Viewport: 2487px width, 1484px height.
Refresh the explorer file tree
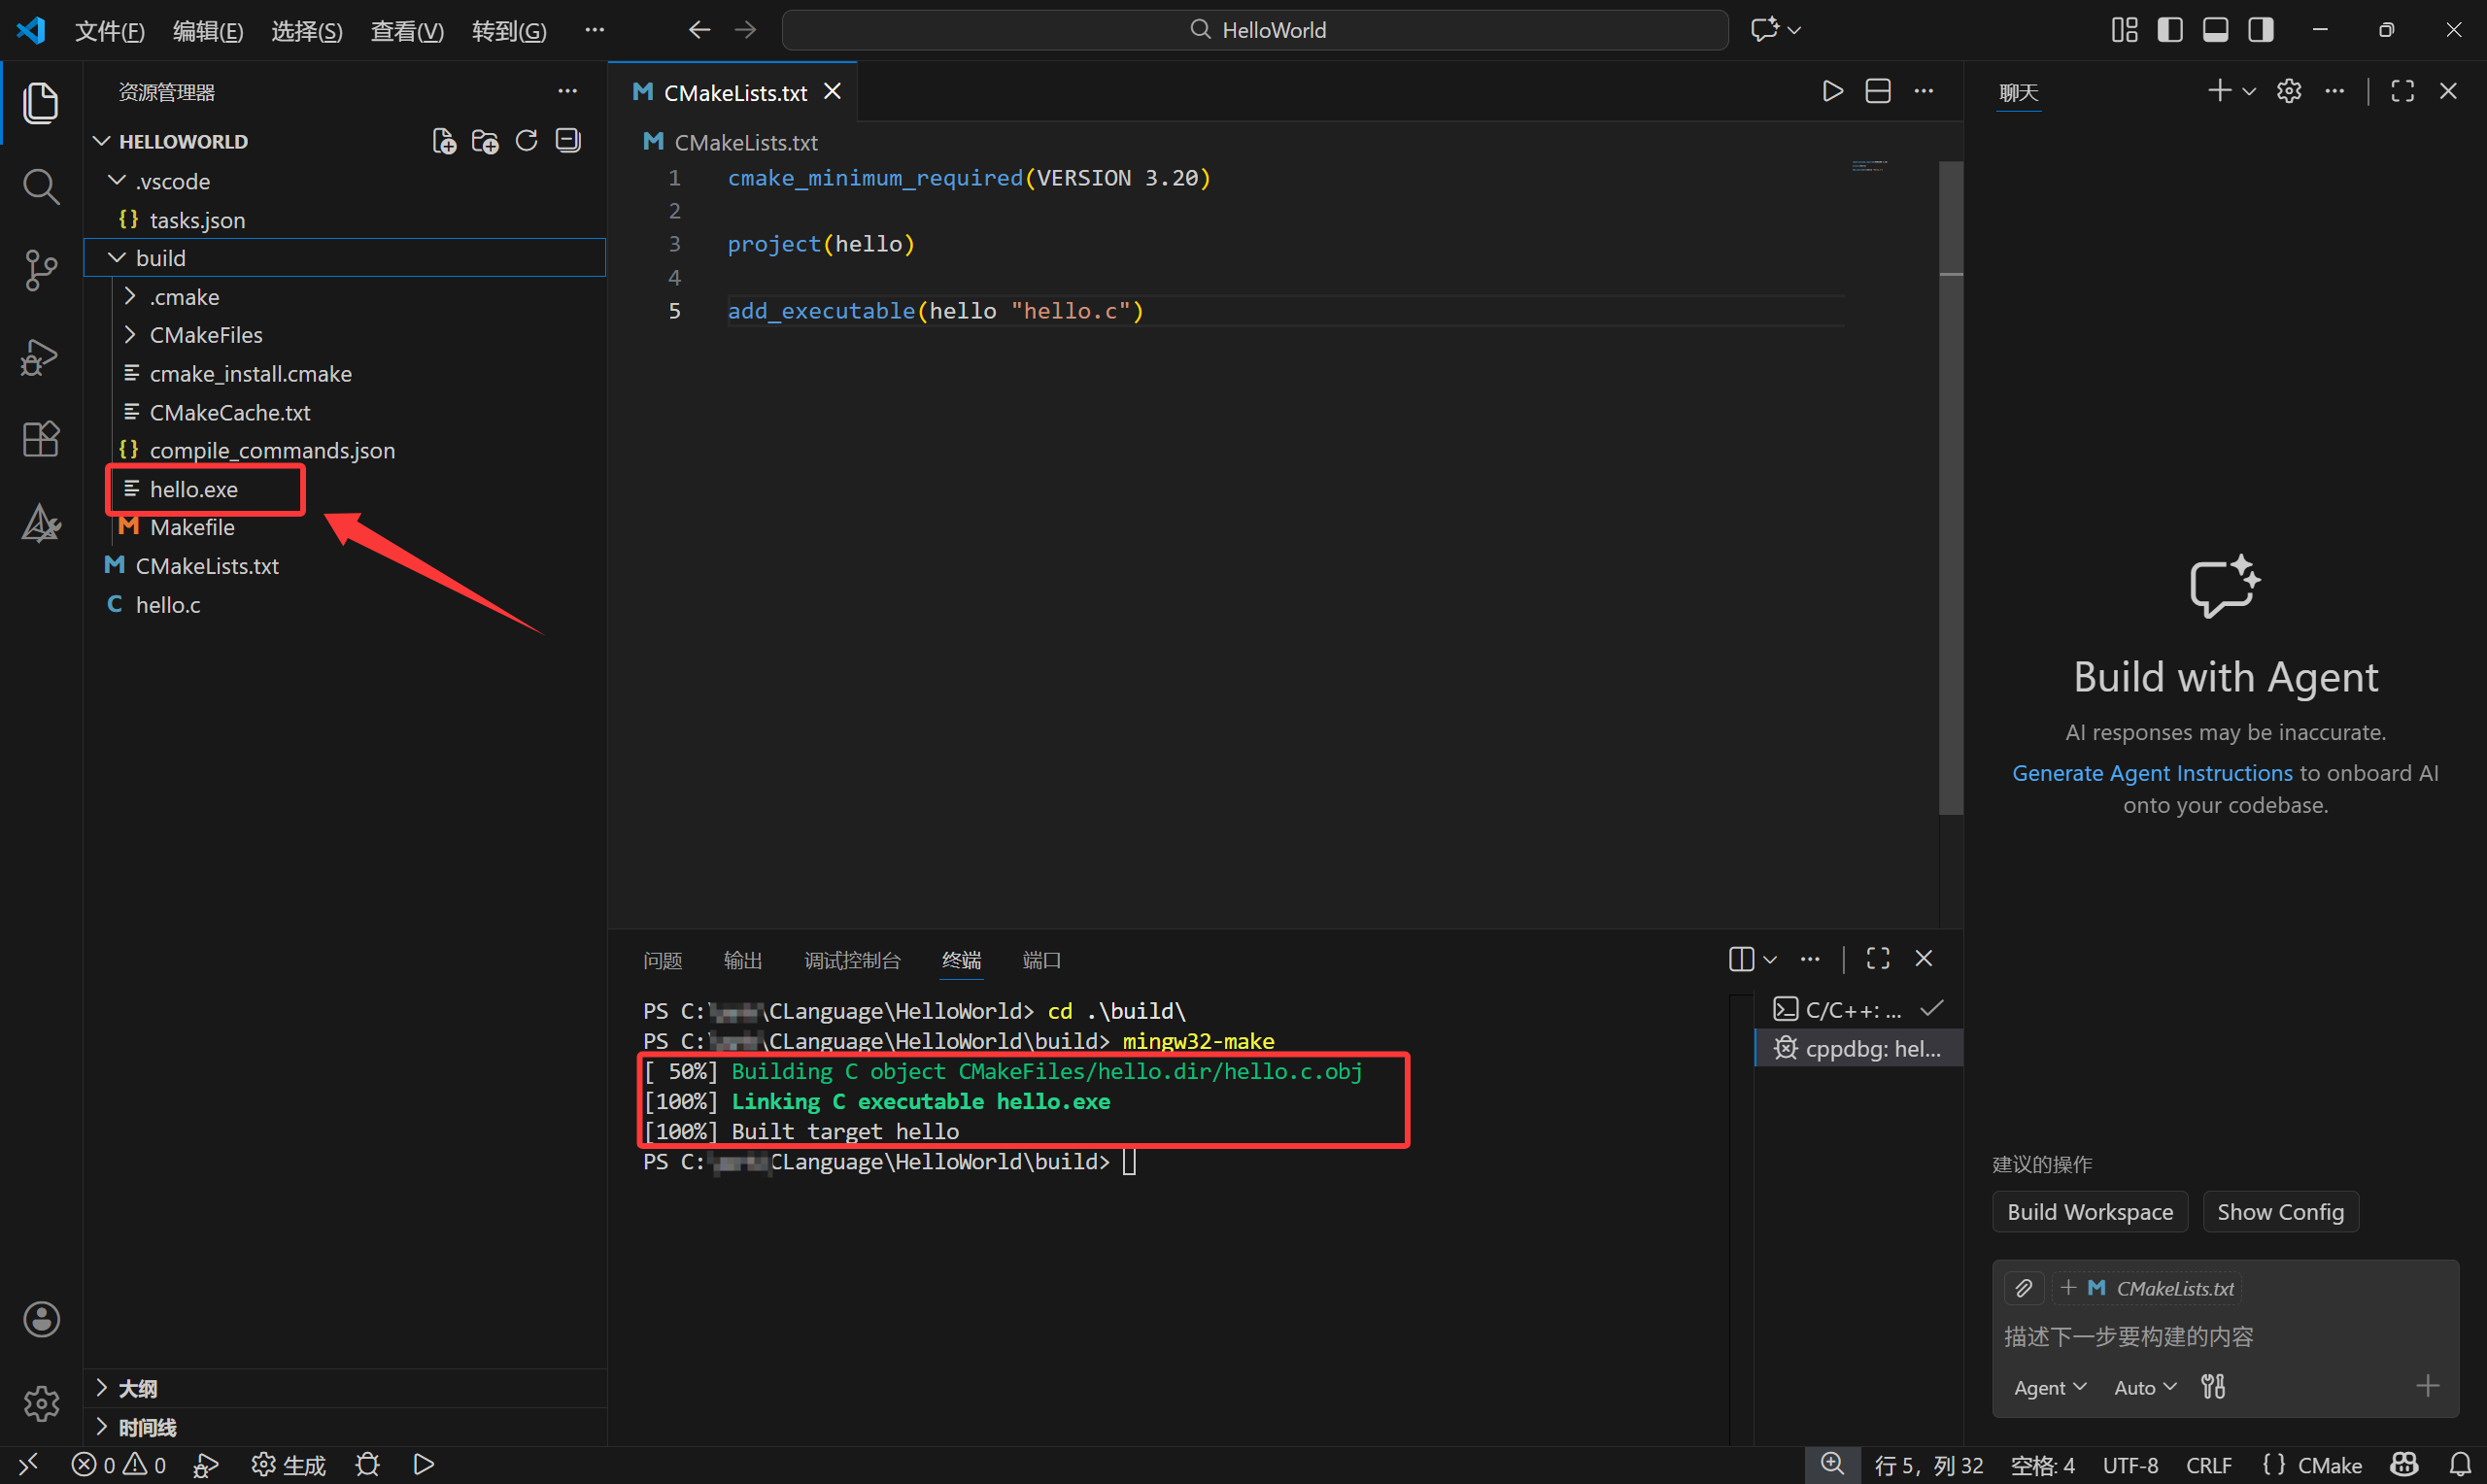tap(527, 141)
